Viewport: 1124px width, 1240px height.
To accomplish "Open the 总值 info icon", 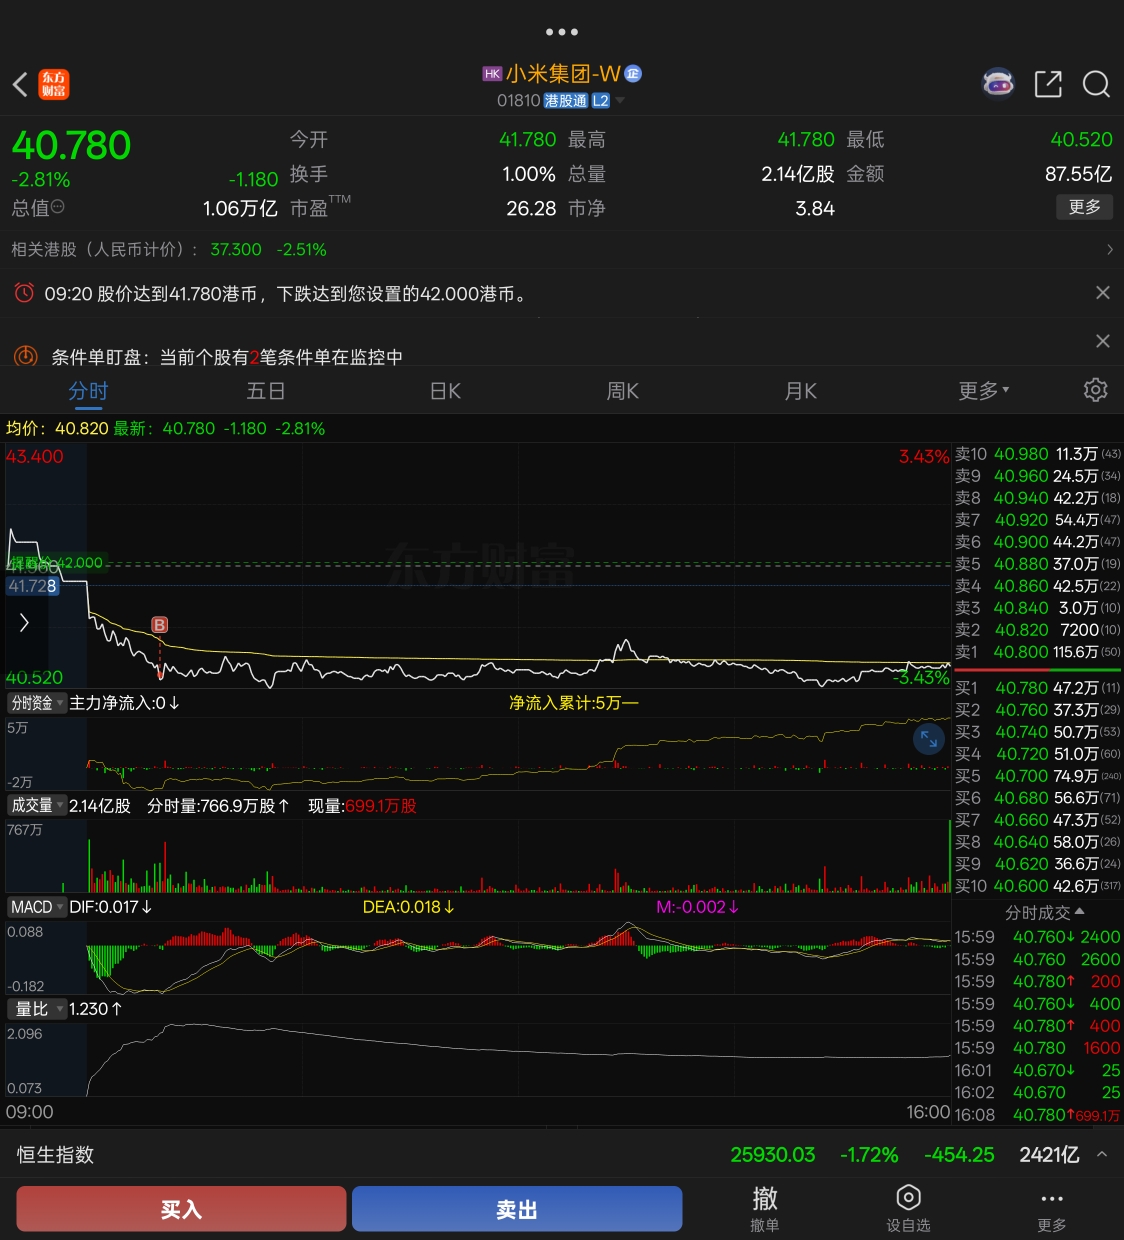I will 58,207.
